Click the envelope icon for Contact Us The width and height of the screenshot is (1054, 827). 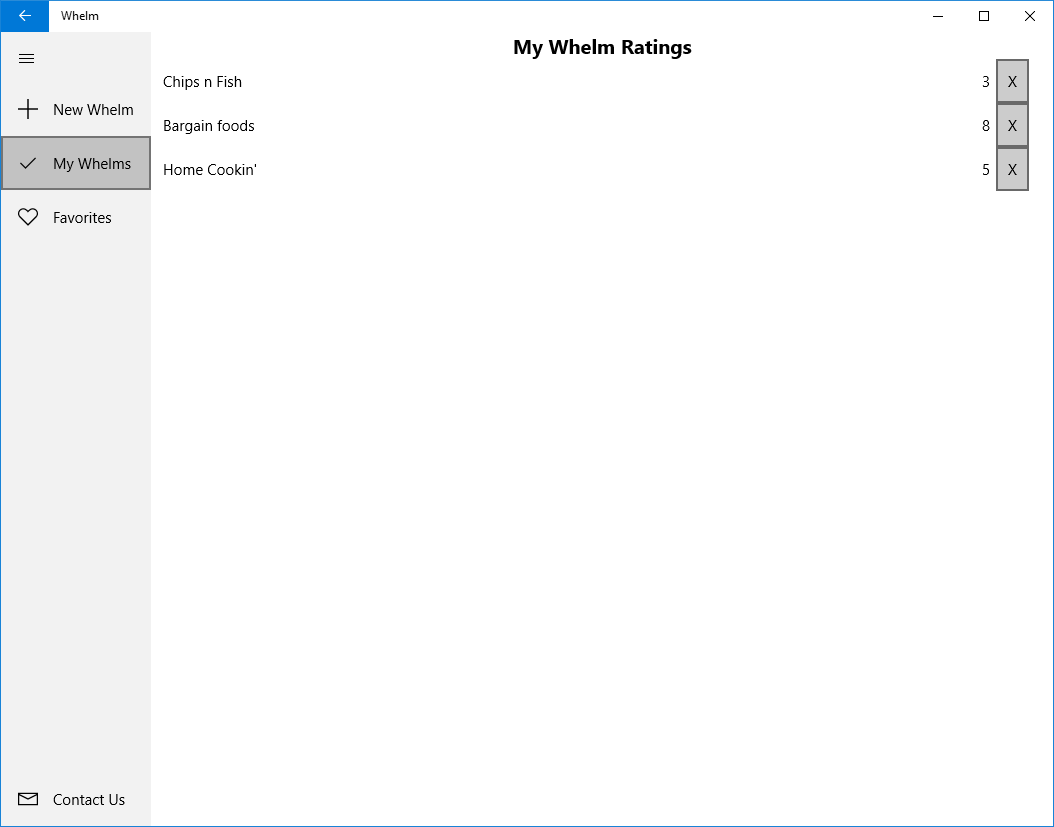[x=28, y=799]
